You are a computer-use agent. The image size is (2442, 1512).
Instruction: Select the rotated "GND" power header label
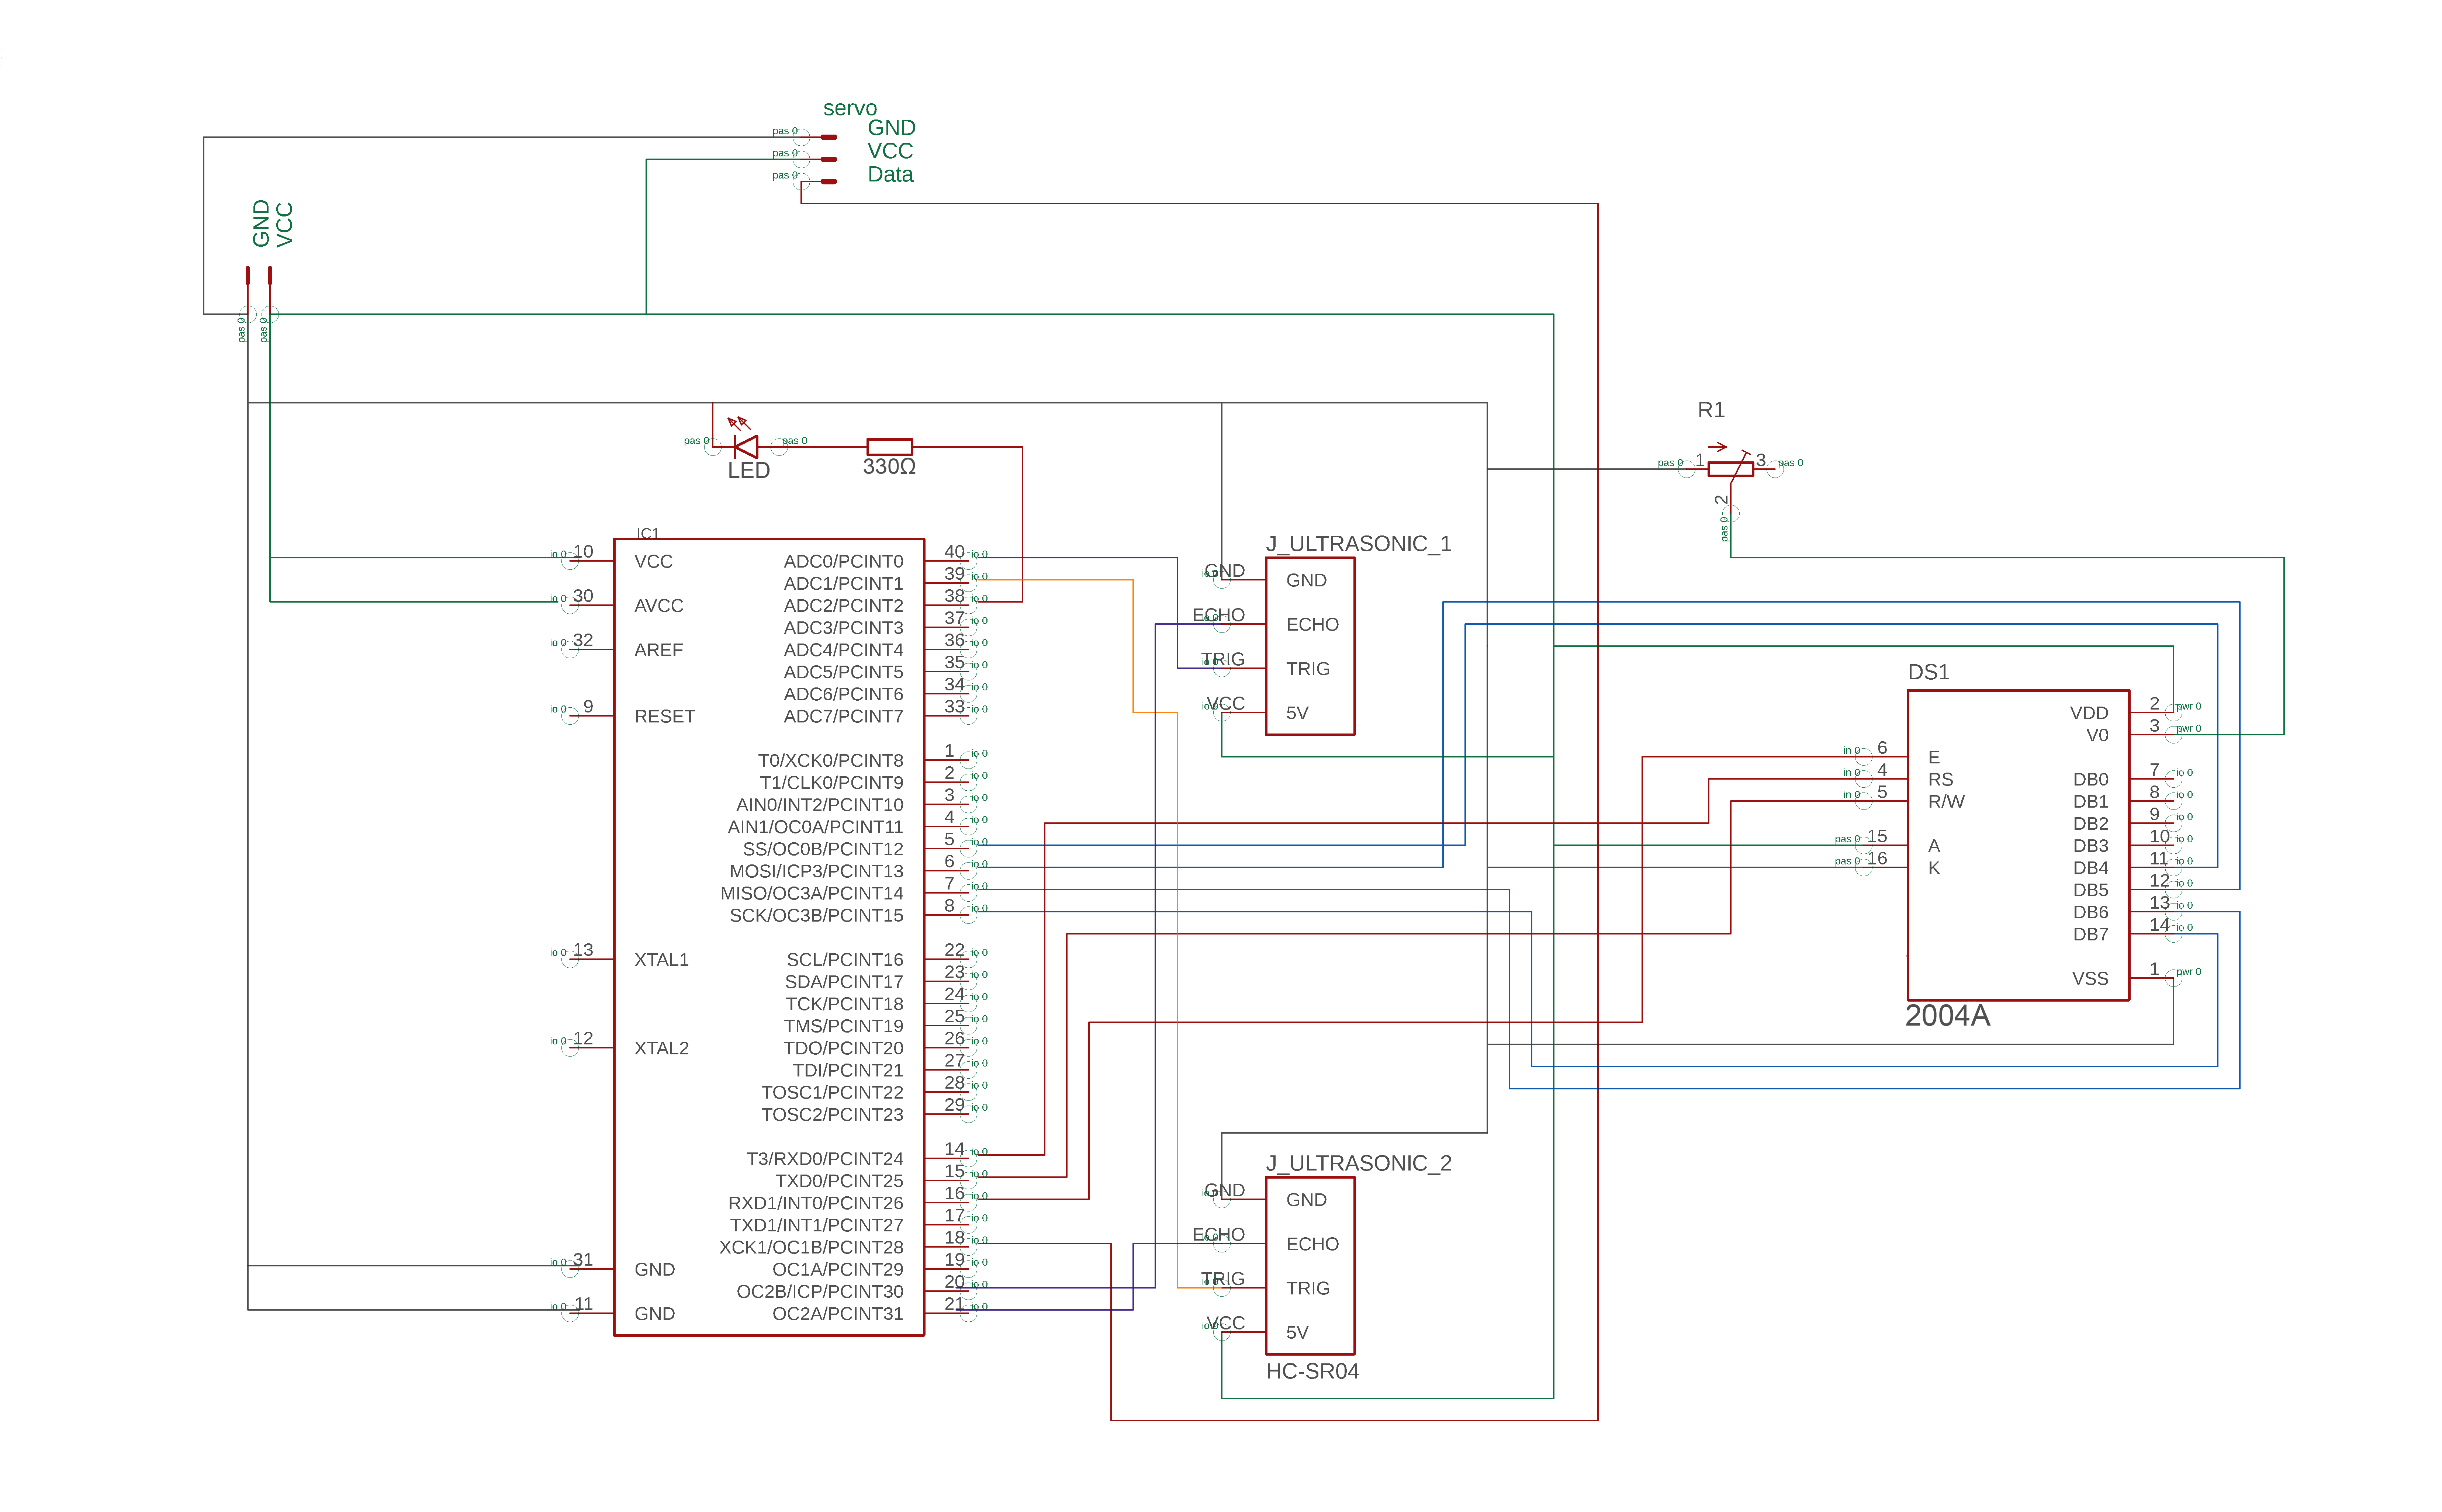[261, 223]
